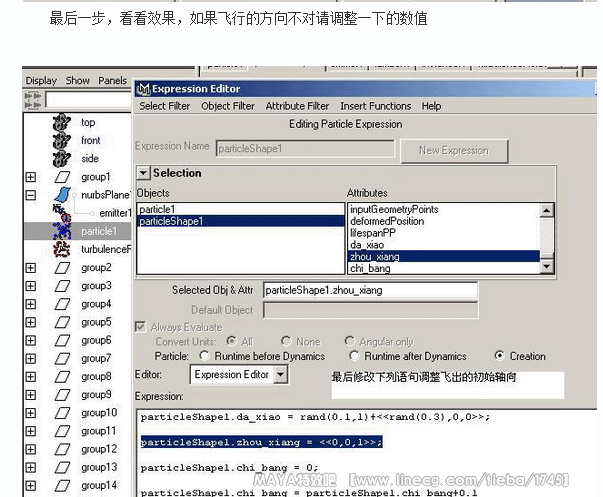This screenshot has width=603, height=497.
Task: Open the Select Filter menu
Action: 165,106
